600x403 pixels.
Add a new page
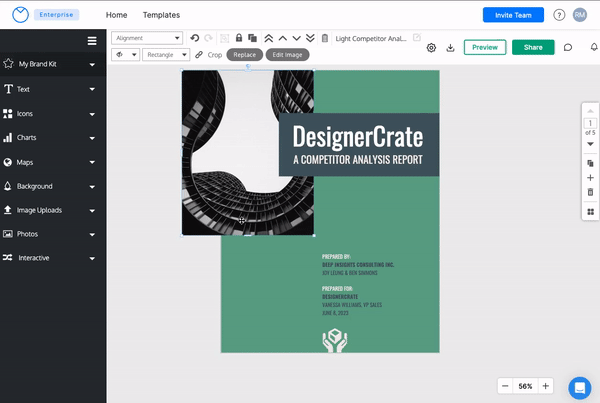(x=590, y=178)
